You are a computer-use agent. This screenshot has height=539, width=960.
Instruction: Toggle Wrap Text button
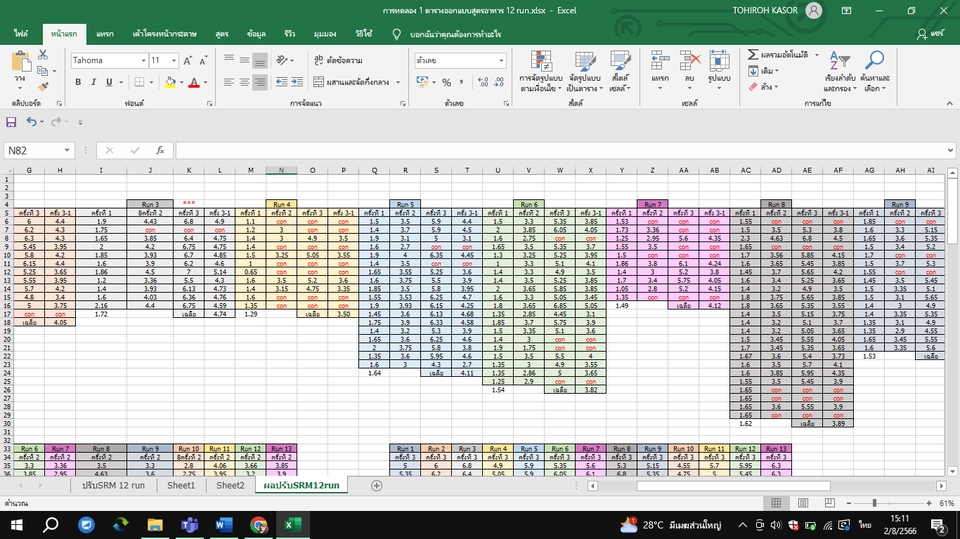coord(338,60)
